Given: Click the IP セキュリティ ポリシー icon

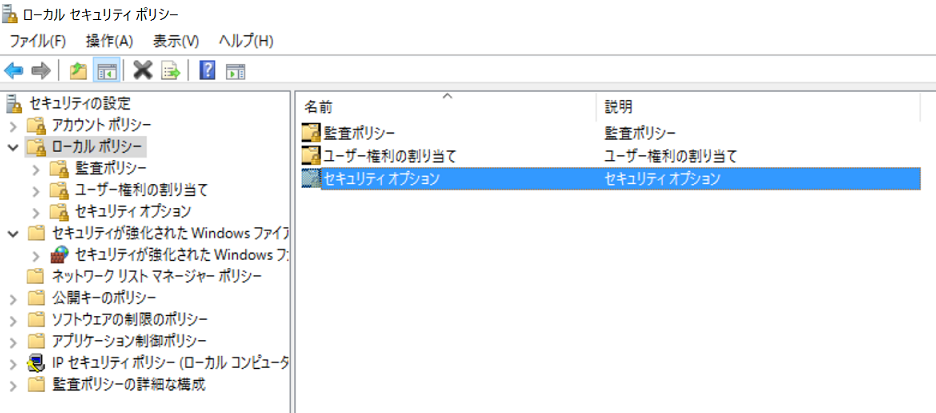Looking at the screenshot, I should tap(37, 363).
